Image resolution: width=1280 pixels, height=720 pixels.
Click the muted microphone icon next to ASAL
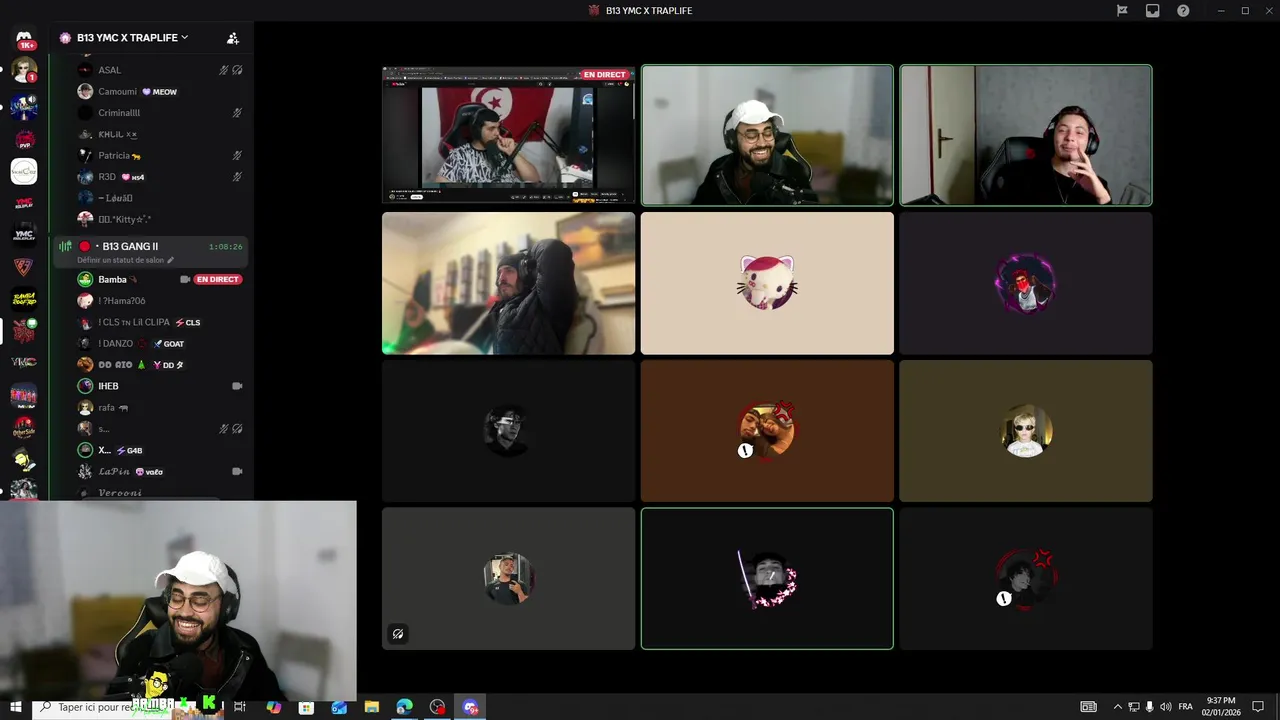point(224,70)
